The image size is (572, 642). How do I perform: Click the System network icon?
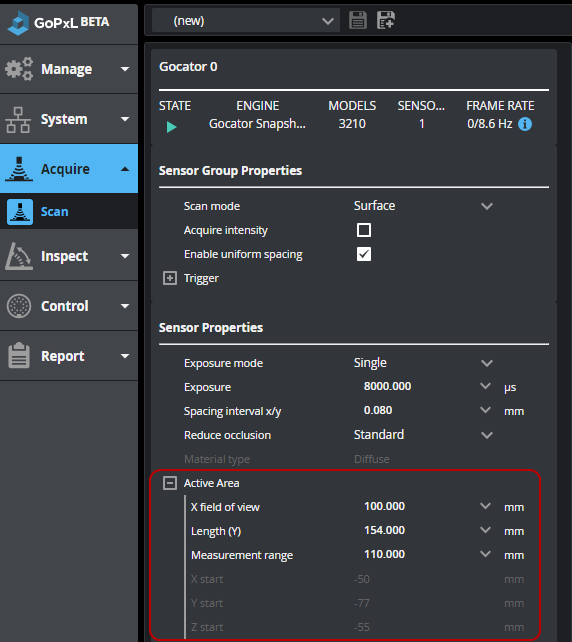click(18, 120)
